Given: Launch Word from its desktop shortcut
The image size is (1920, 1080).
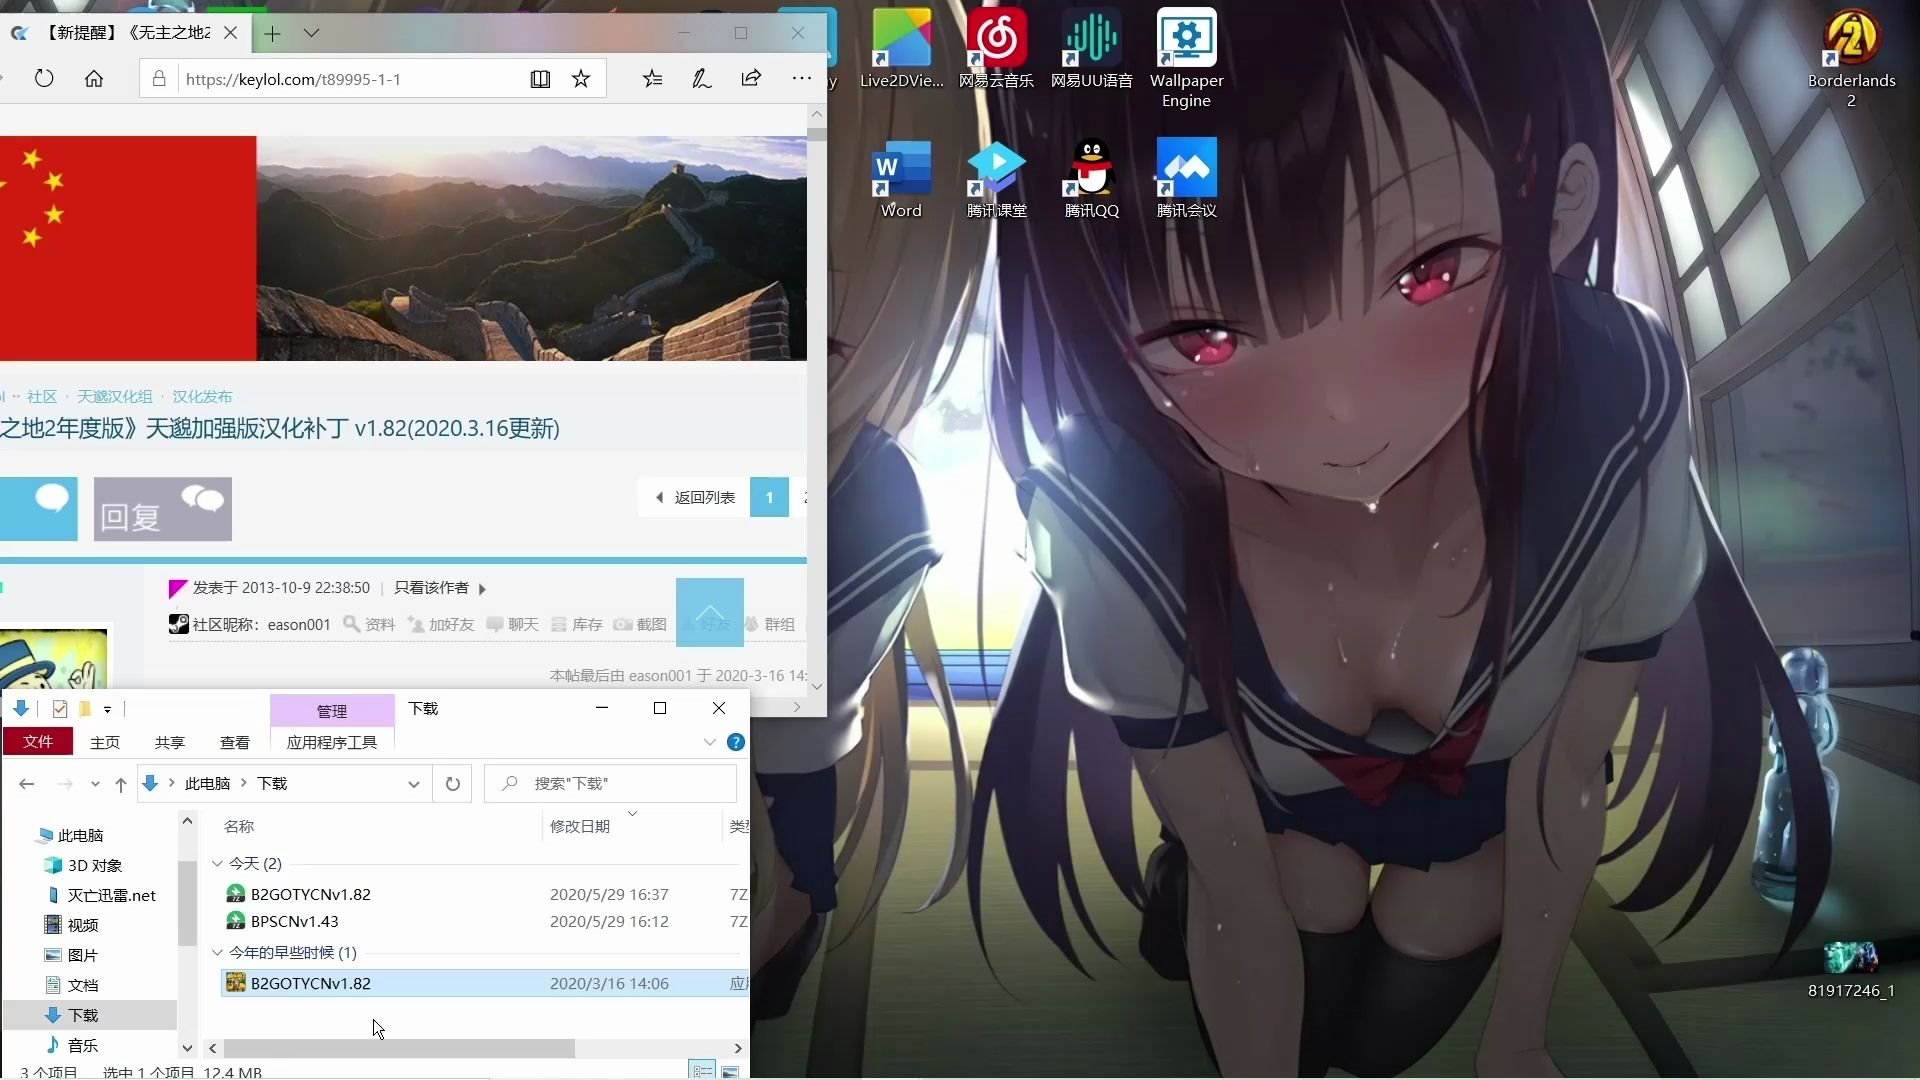Looking at the screenshot, I should (x=901, y=179).
